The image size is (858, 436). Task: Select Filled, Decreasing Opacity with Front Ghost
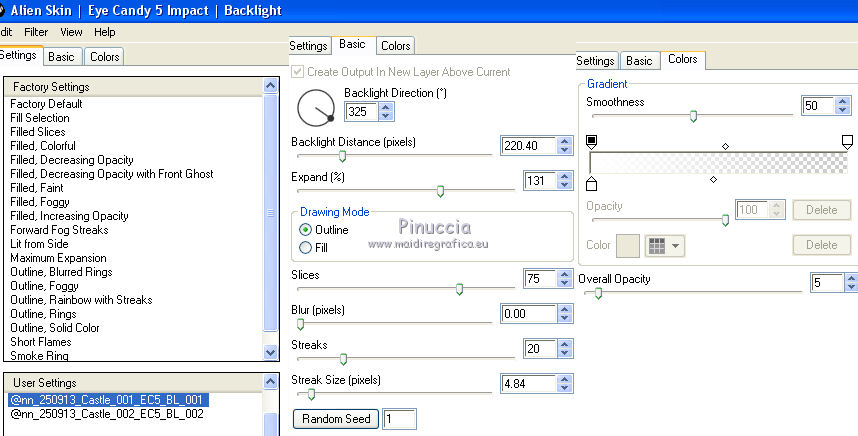tap(112, 174)
